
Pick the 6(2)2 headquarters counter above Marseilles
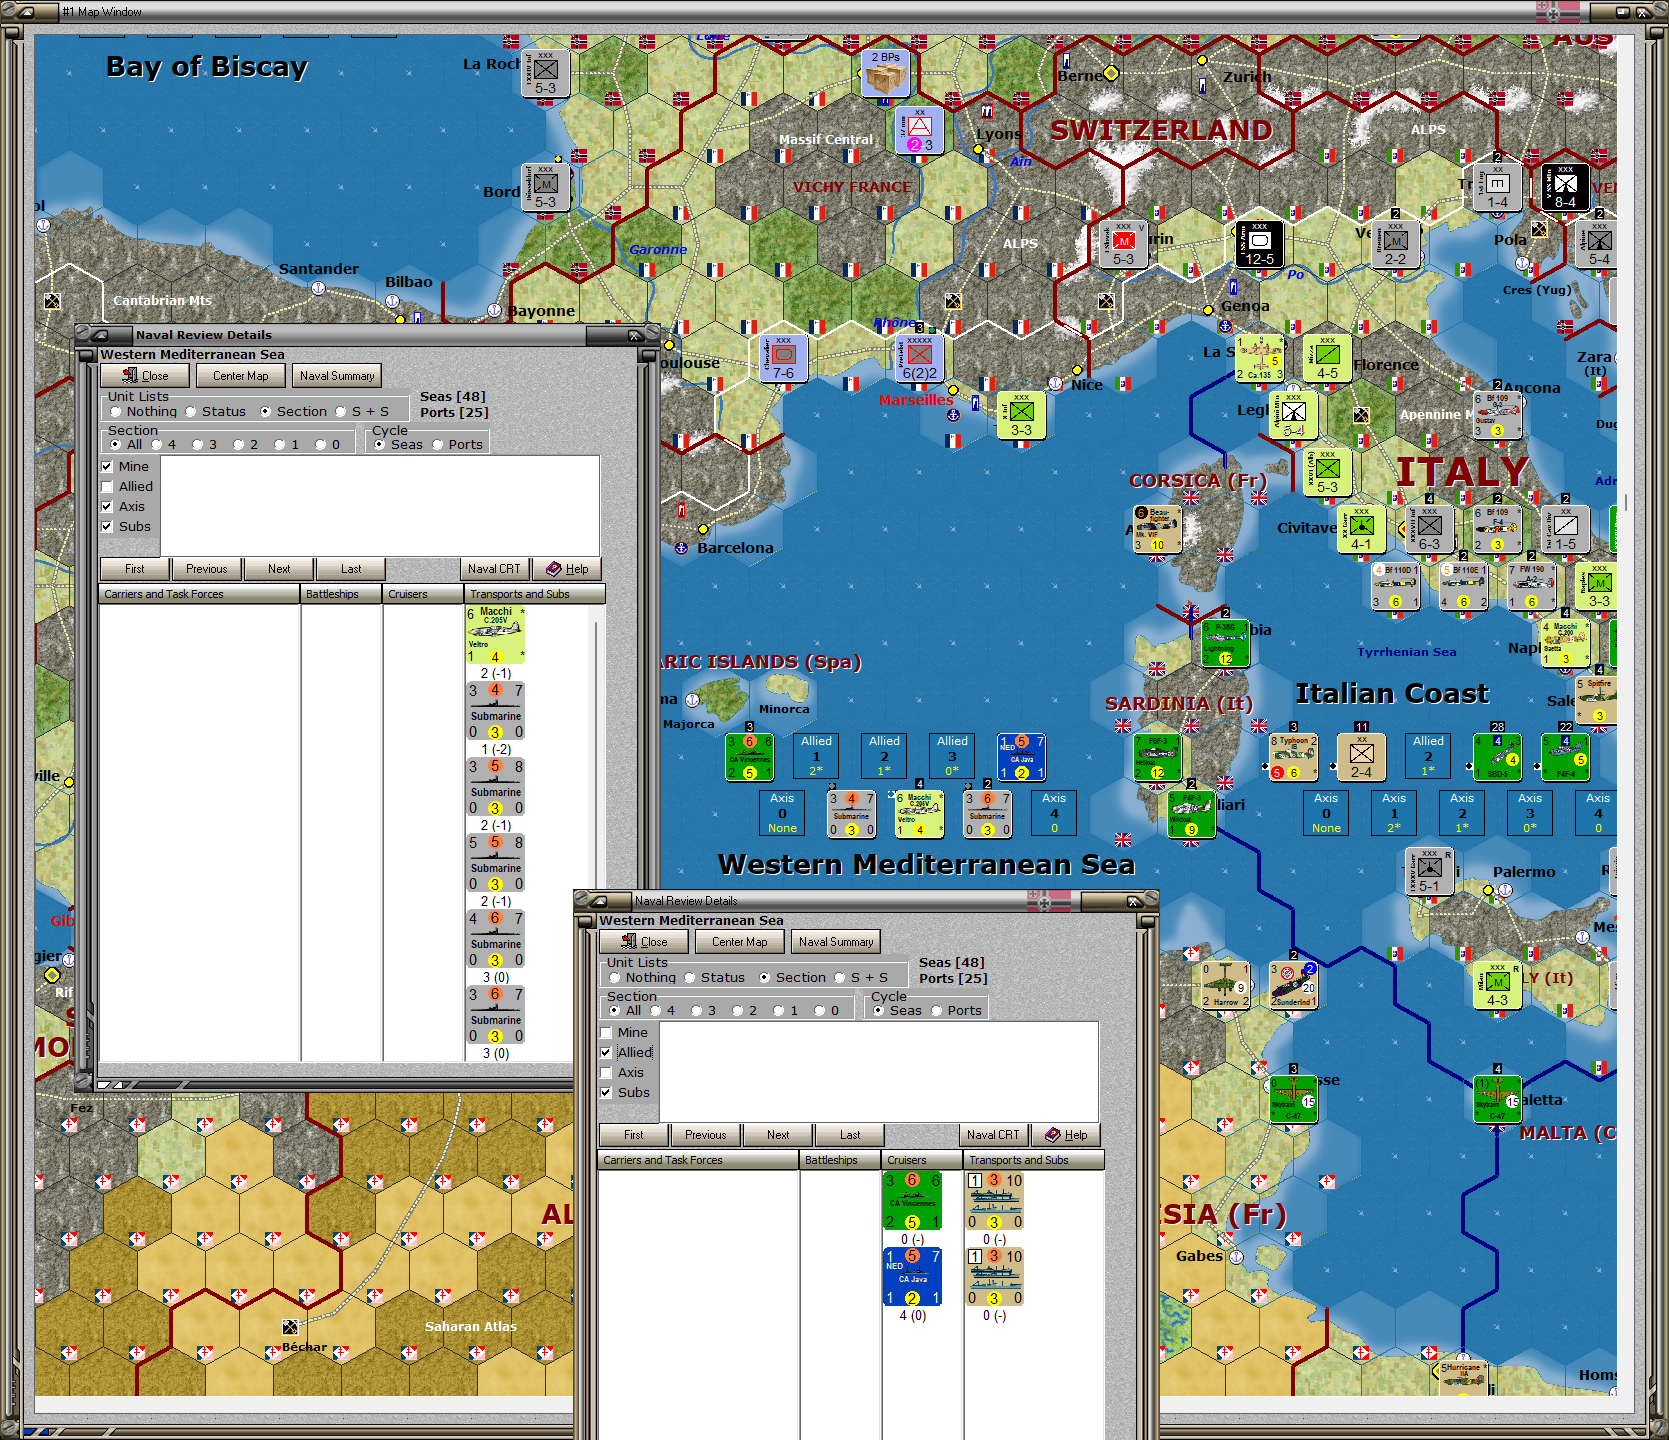point(919,358)
